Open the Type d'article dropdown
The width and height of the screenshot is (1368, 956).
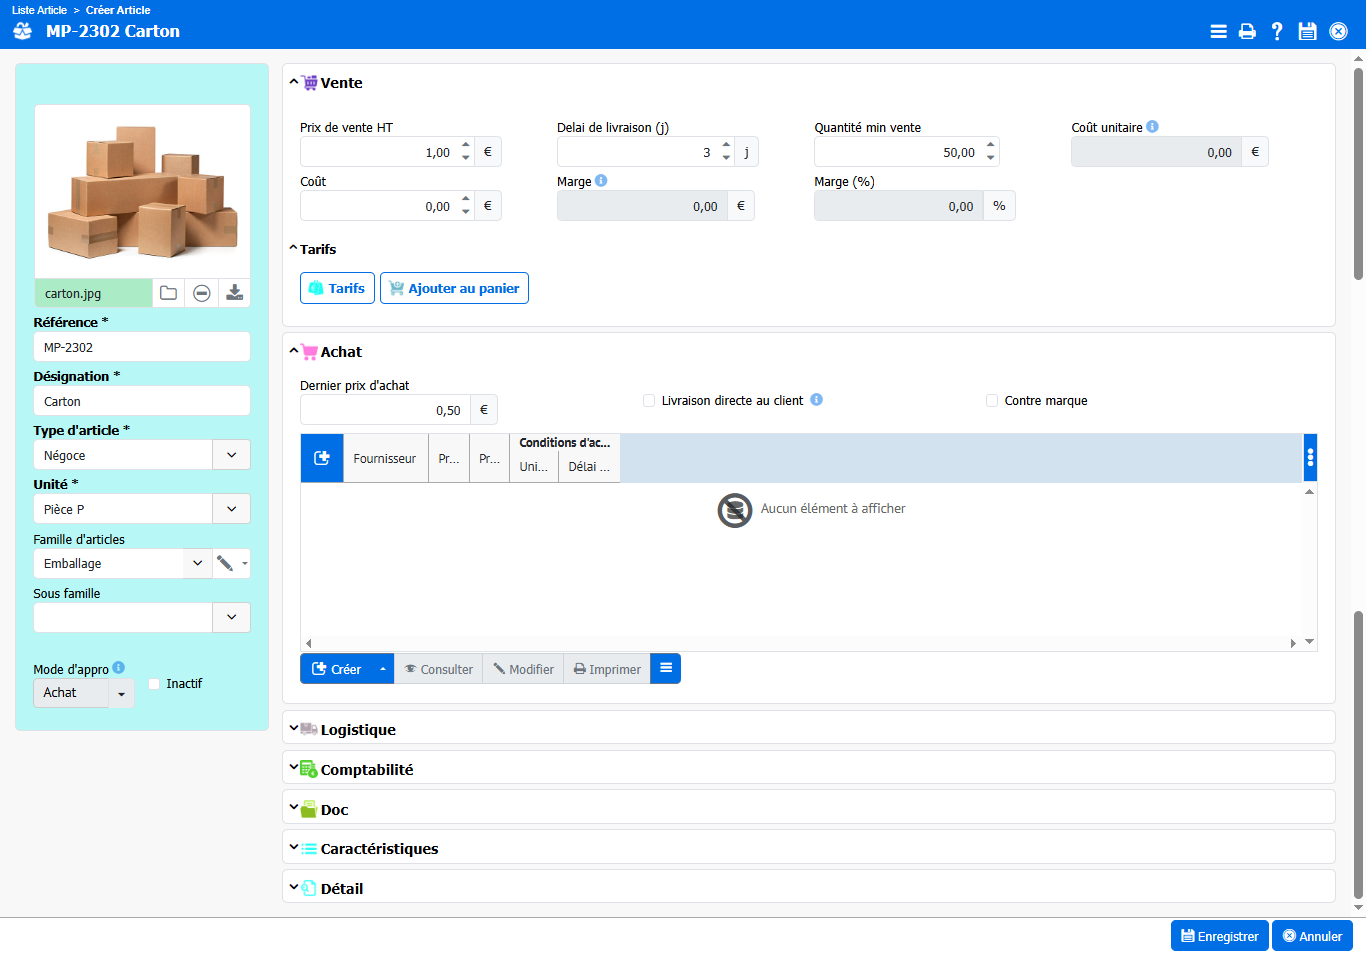[x=231, y=455]
